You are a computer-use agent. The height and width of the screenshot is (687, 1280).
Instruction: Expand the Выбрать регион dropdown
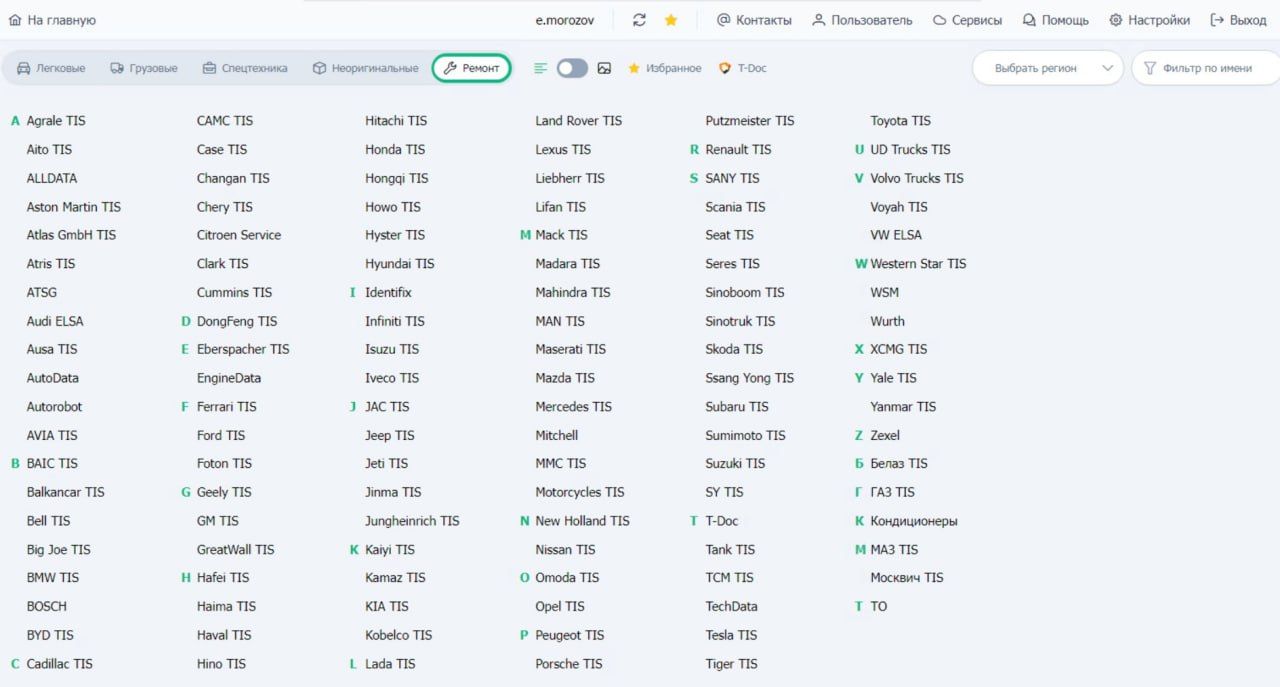coord(1047,68)
